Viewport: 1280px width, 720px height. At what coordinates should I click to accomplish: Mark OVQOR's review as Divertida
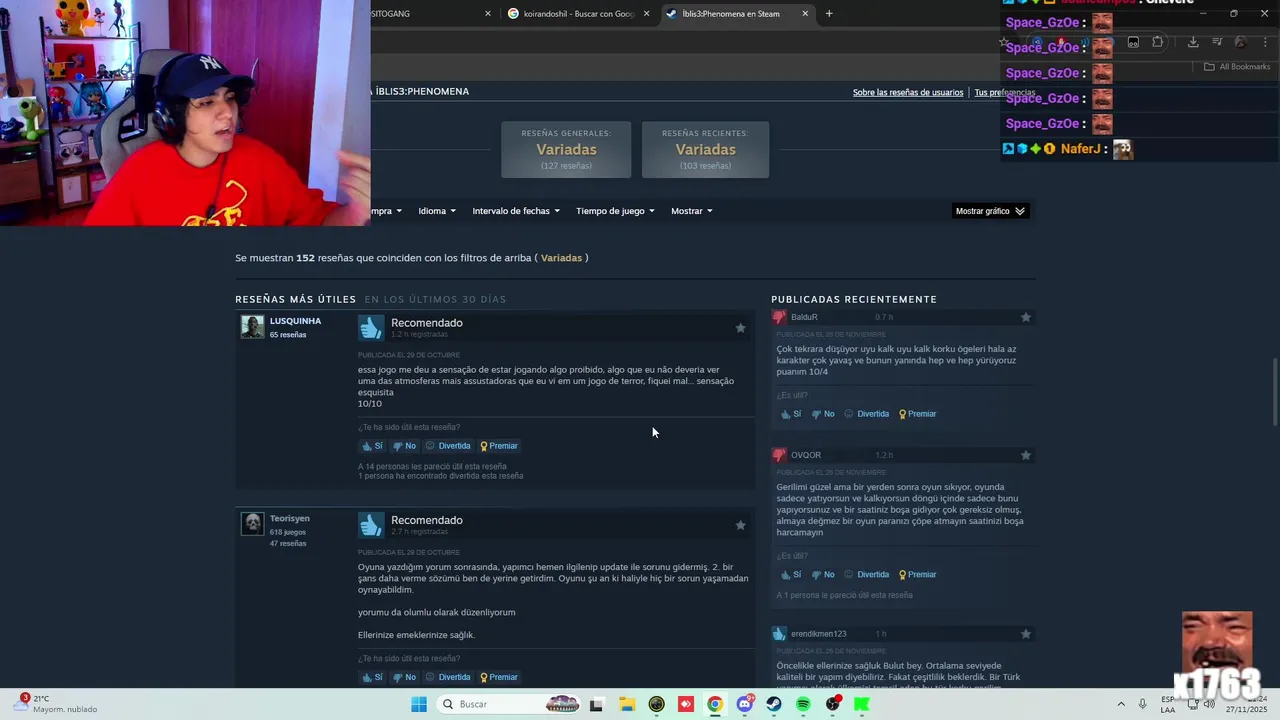[x=867, y=575]
